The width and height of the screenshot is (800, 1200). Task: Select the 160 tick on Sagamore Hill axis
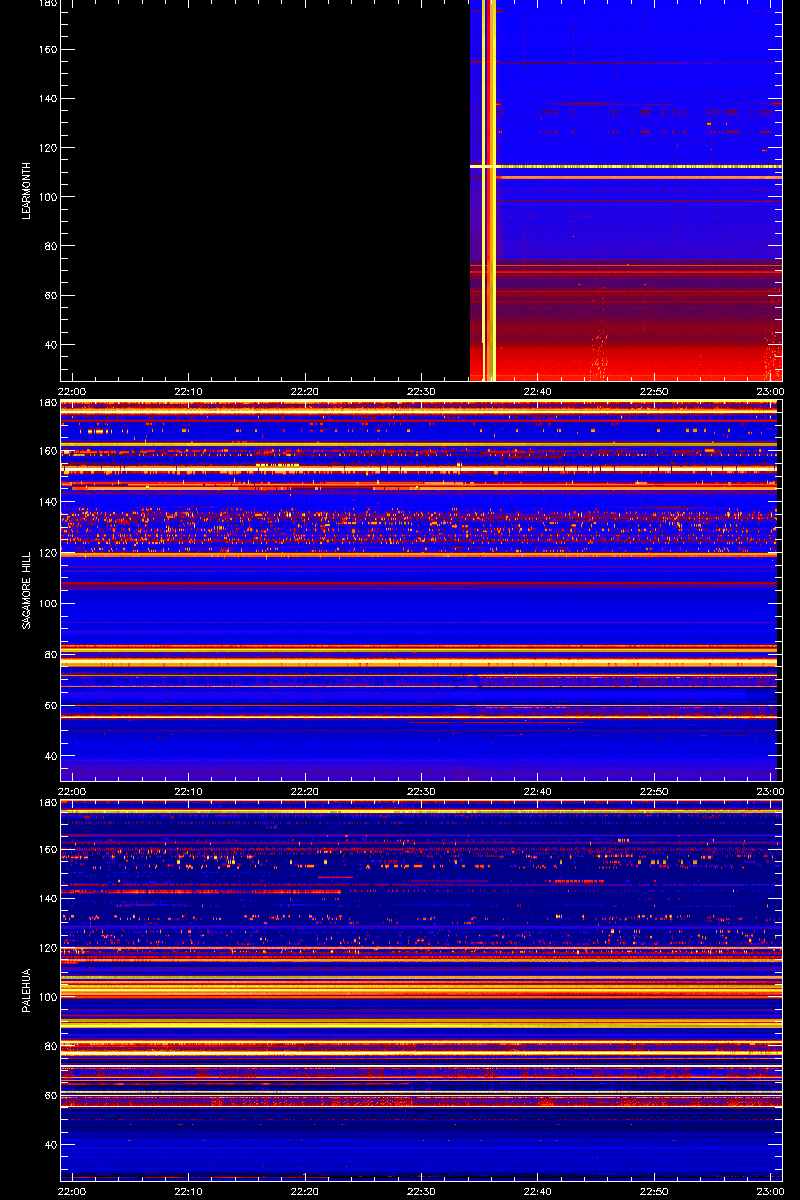(x=46, y=451)
